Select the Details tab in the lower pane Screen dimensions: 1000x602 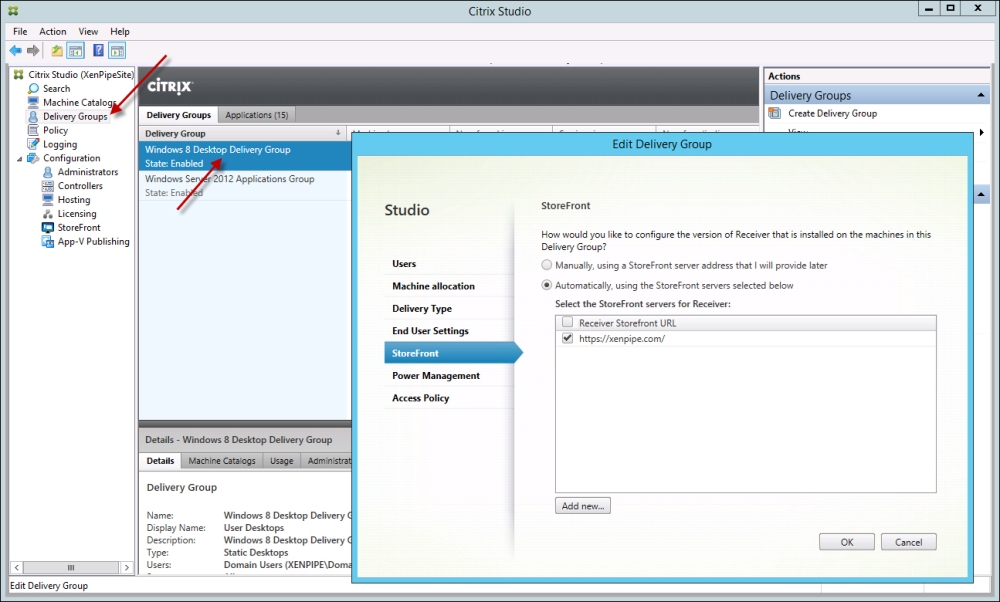(x=160, y=460)
